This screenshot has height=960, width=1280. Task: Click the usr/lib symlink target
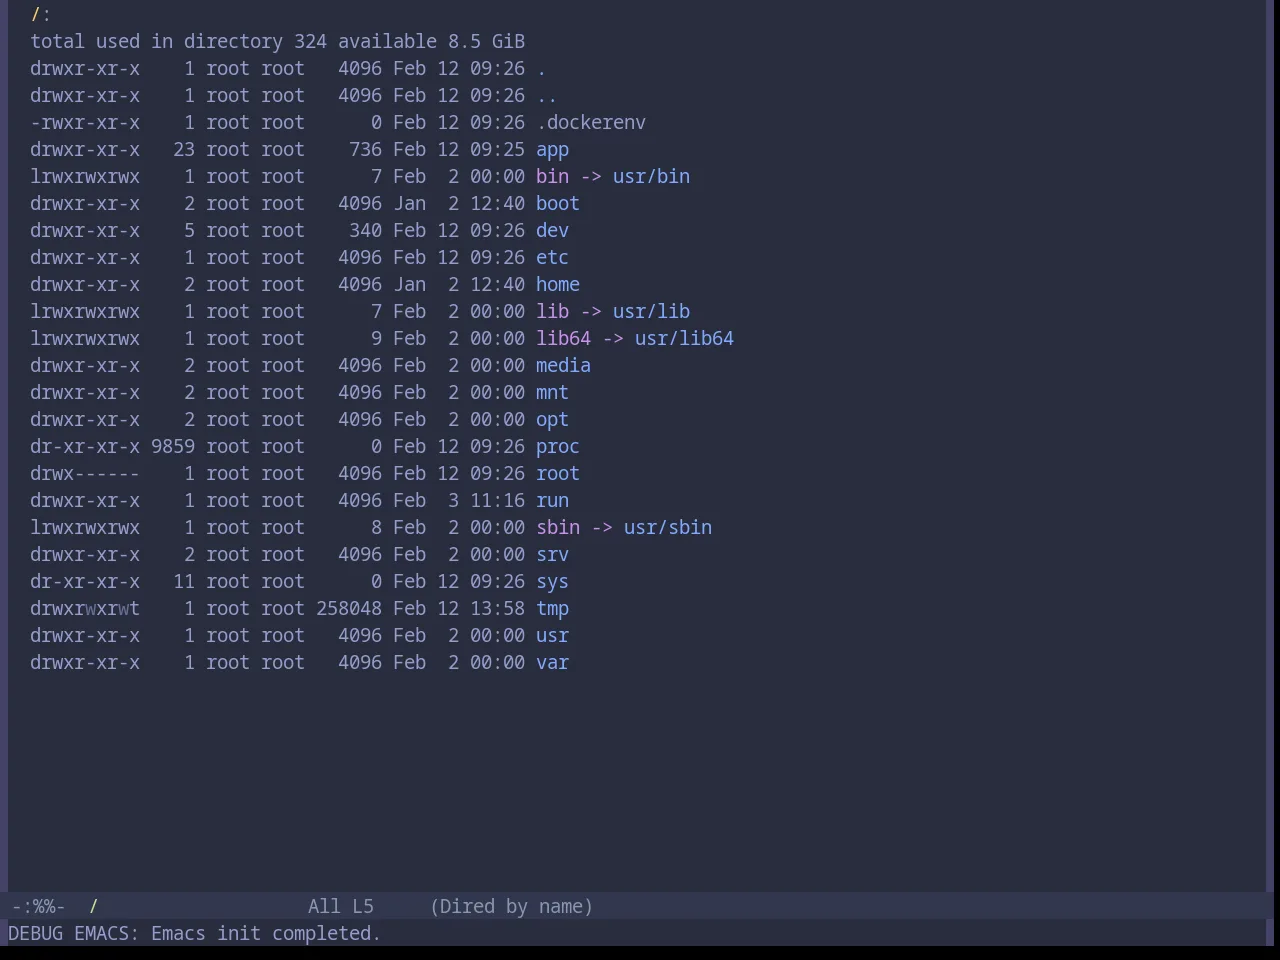pyautogui.click(x=651, y=312)
